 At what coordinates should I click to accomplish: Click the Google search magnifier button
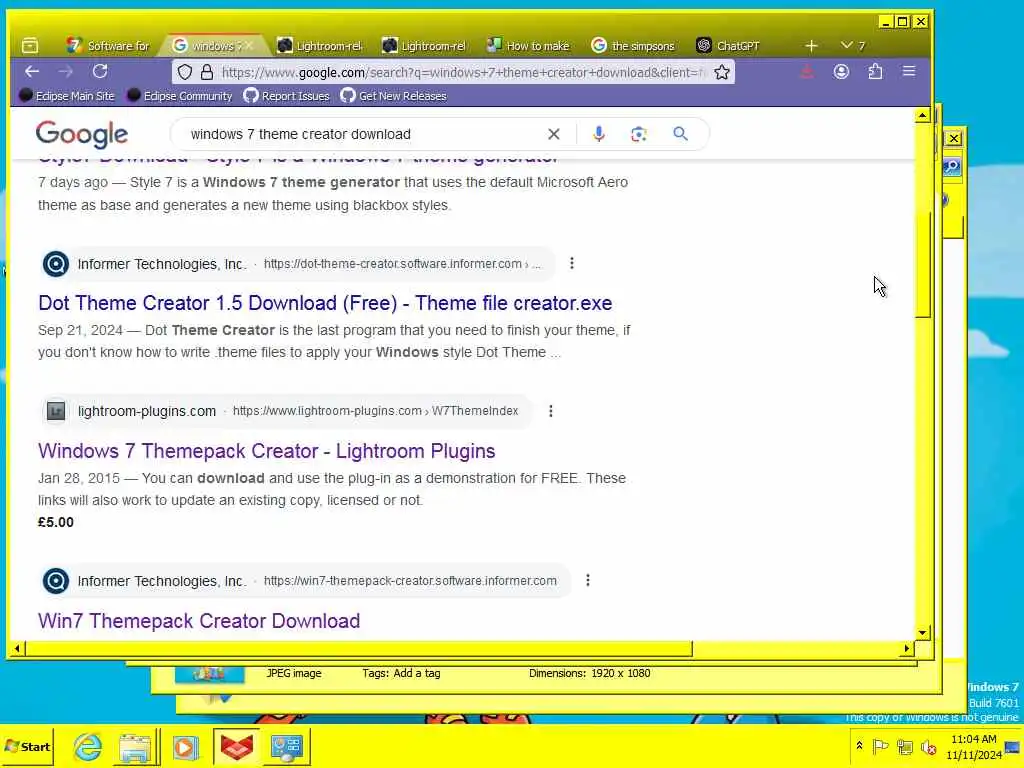680,134
